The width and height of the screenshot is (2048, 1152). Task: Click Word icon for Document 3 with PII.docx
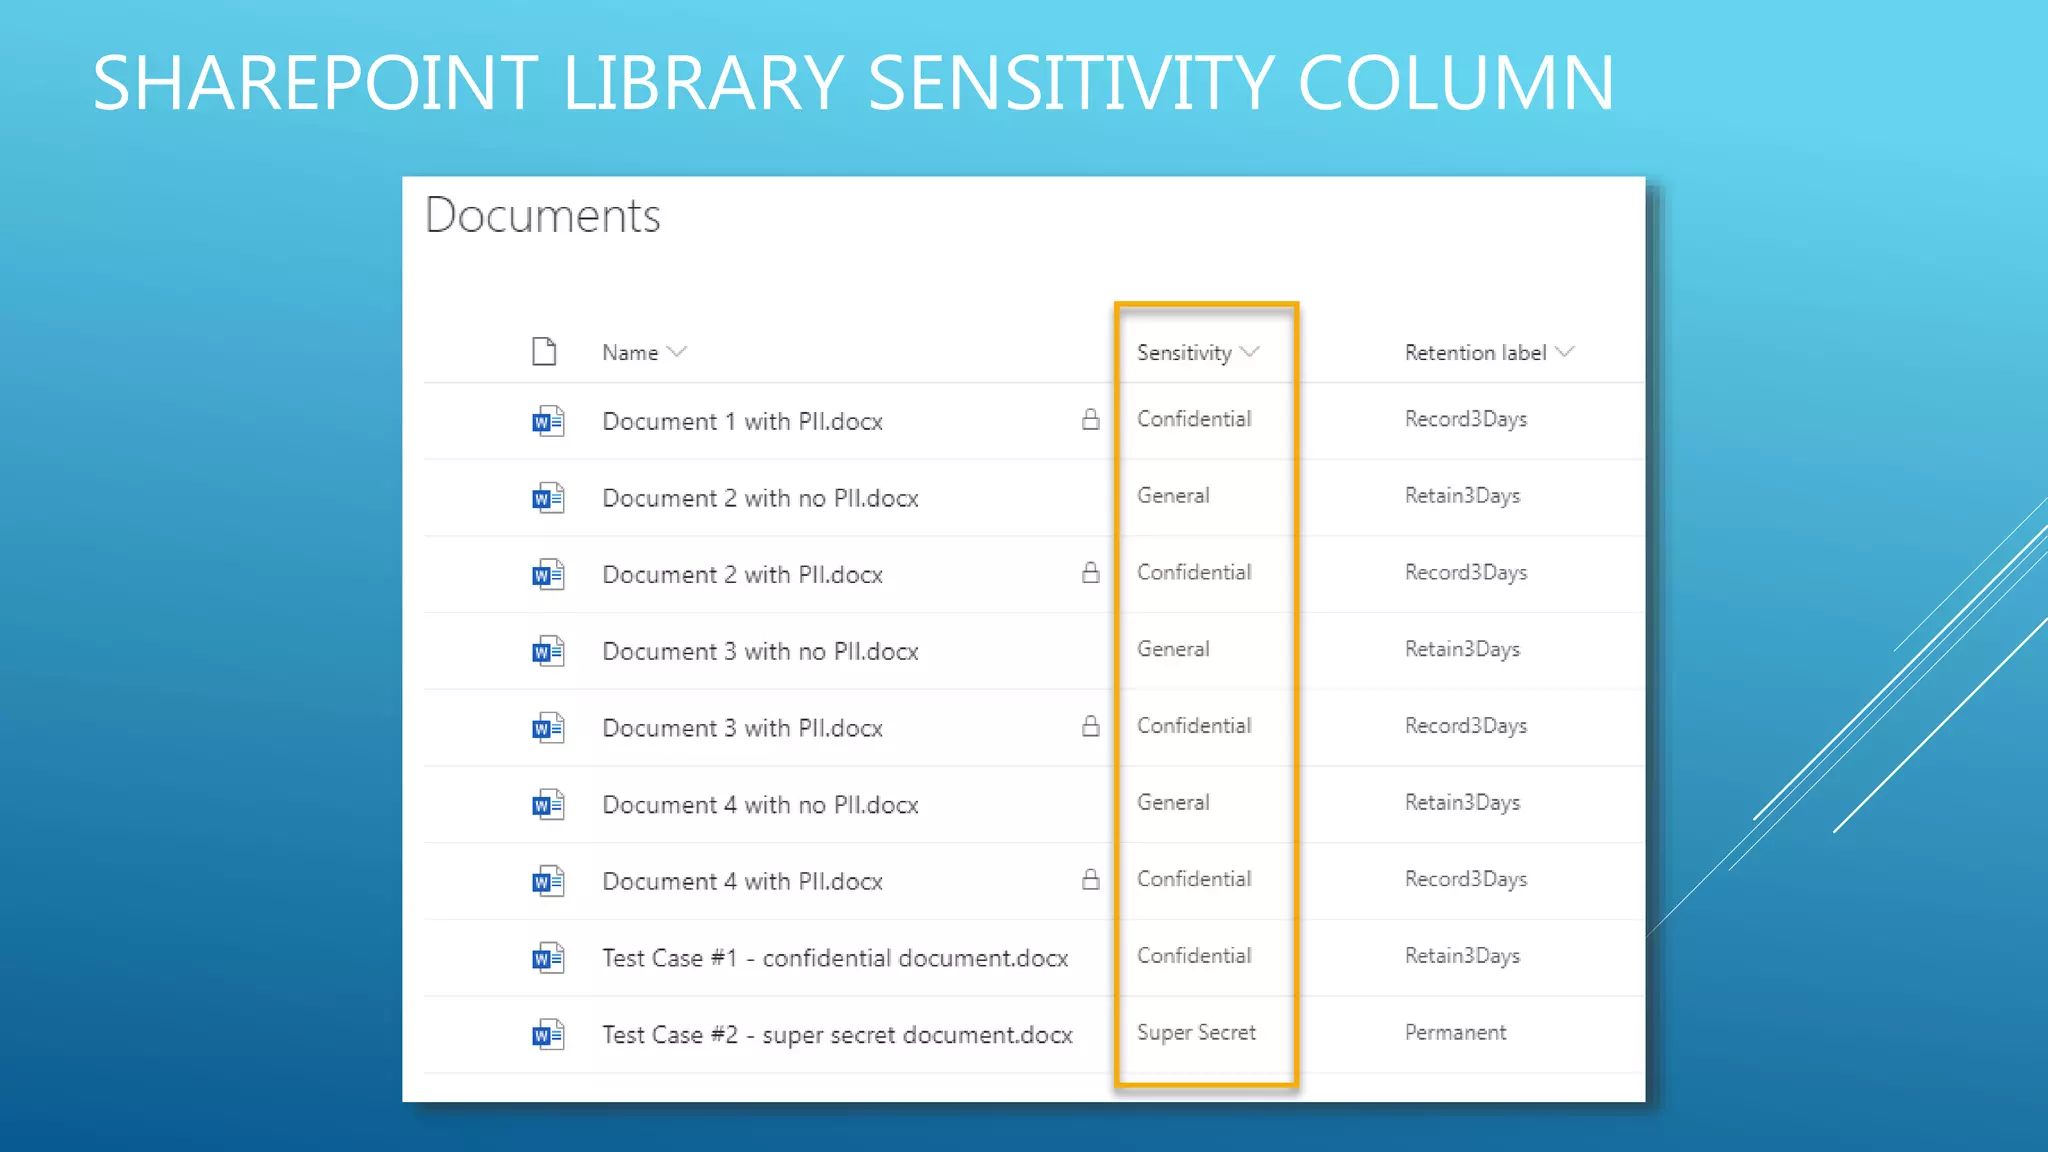[548, 728]
